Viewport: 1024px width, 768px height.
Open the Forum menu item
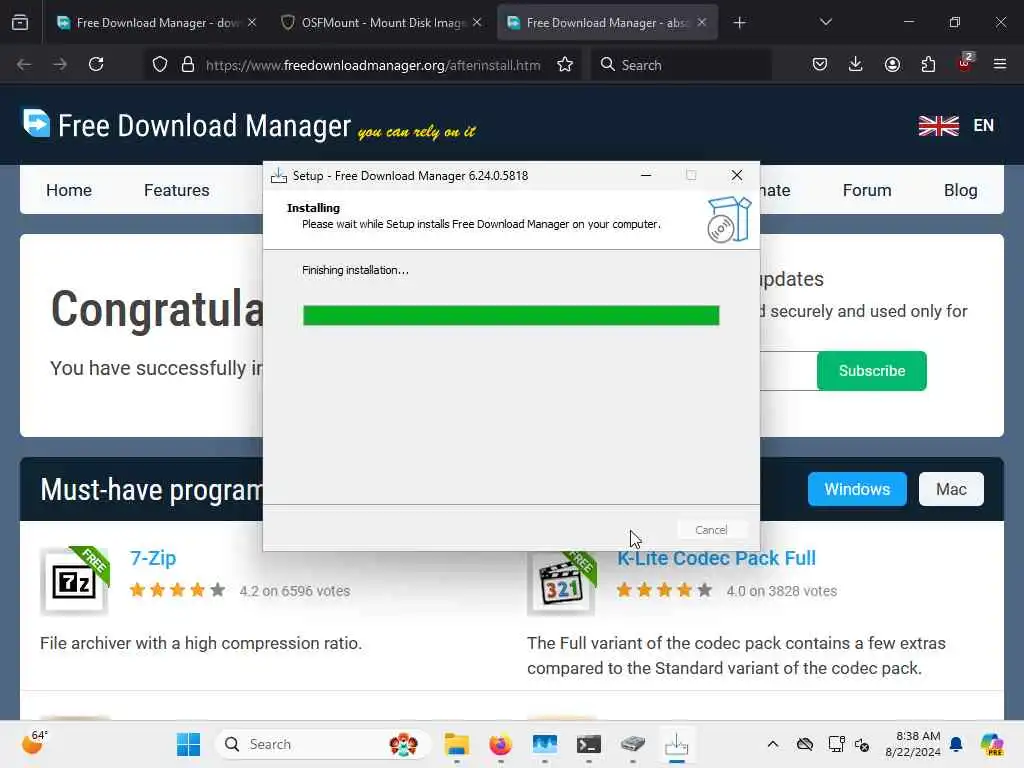867,190
